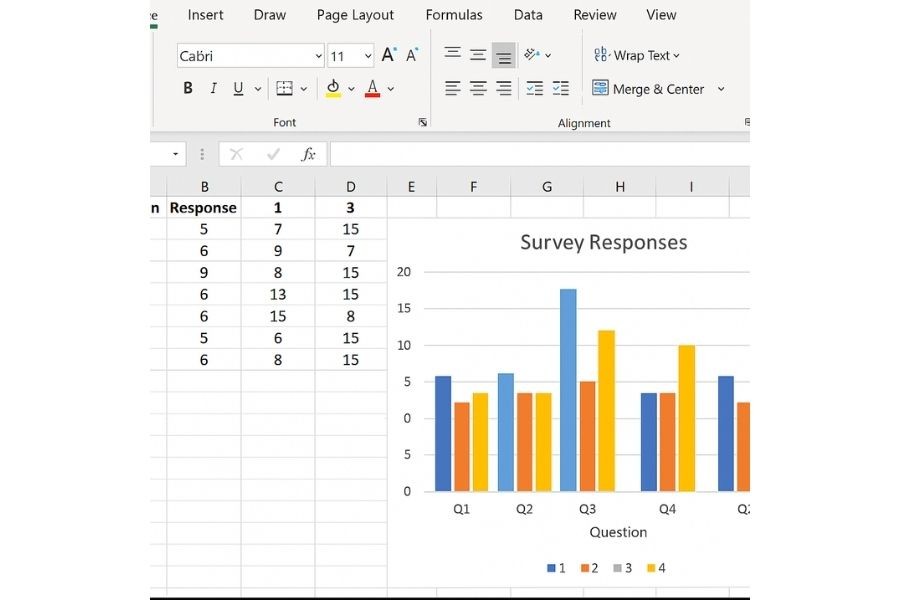Select column H header

click(620, 187)
